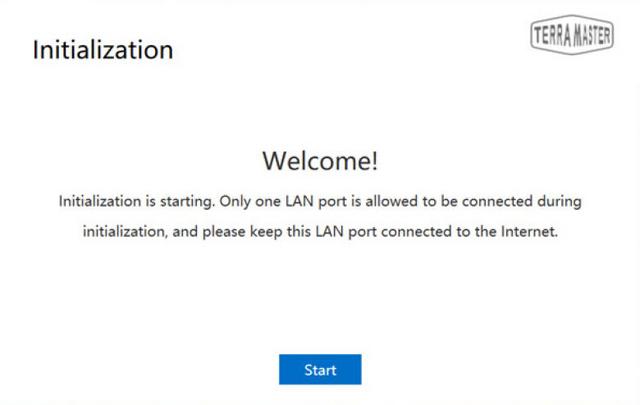Click the word "please" on the second line
Image resolution: width=640 pixels, height=405 pixels.
click(x=224, y=232)
